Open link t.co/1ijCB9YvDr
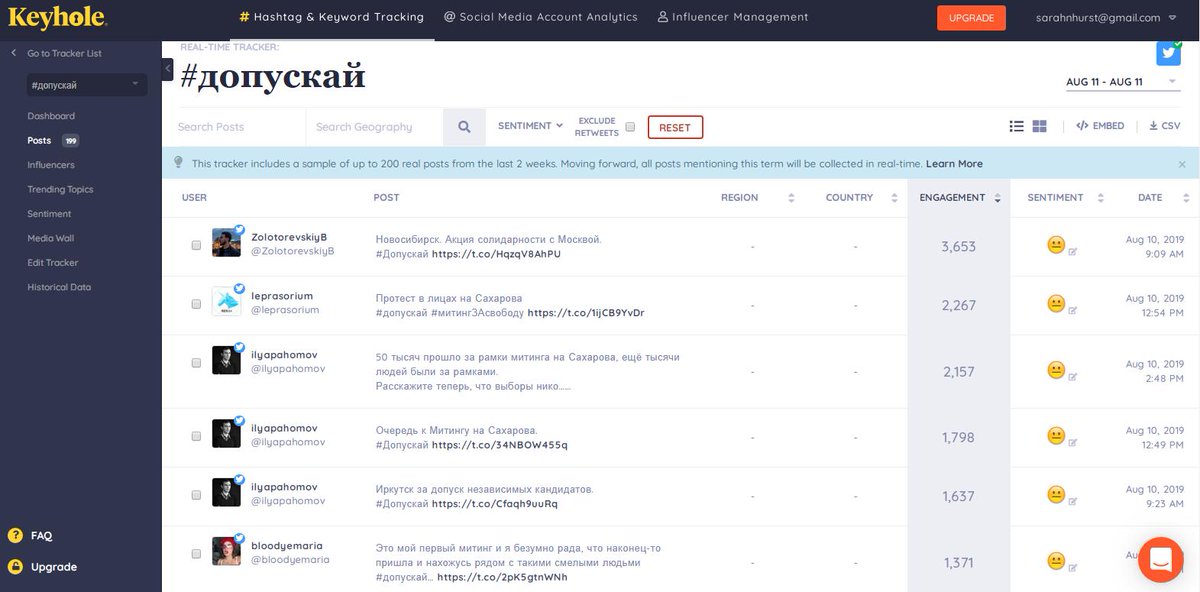The width and height of the screenshot is (1200, 592). click(586, 313)
